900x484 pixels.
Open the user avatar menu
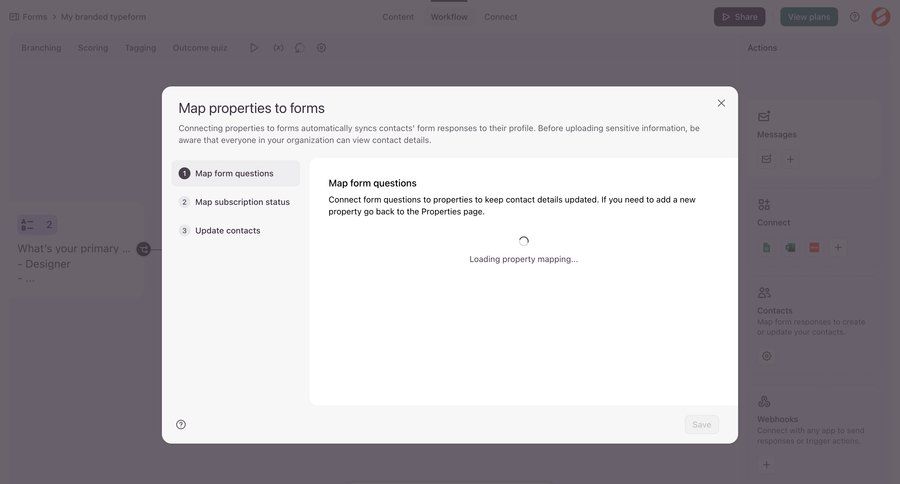880,17
